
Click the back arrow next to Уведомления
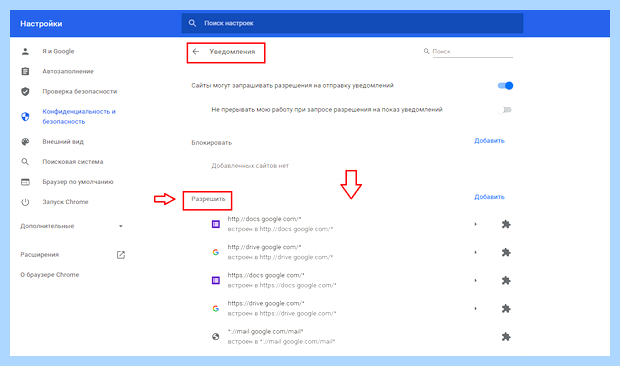pos(196,51)
